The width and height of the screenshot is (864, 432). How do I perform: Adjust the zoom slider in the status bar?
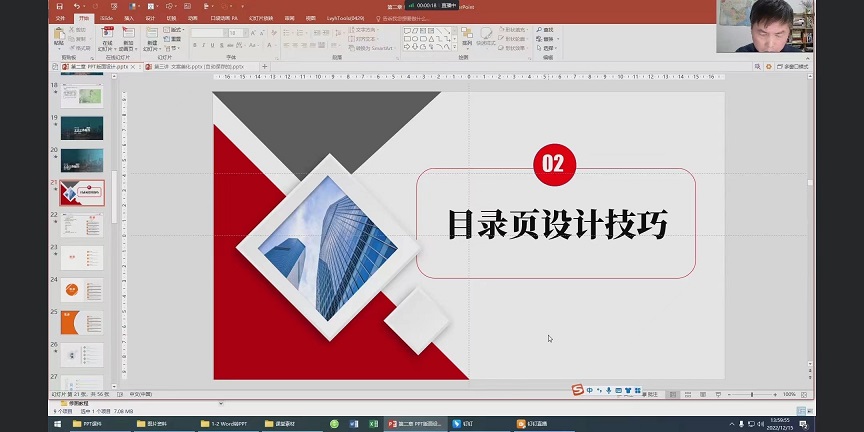point(753,395)
